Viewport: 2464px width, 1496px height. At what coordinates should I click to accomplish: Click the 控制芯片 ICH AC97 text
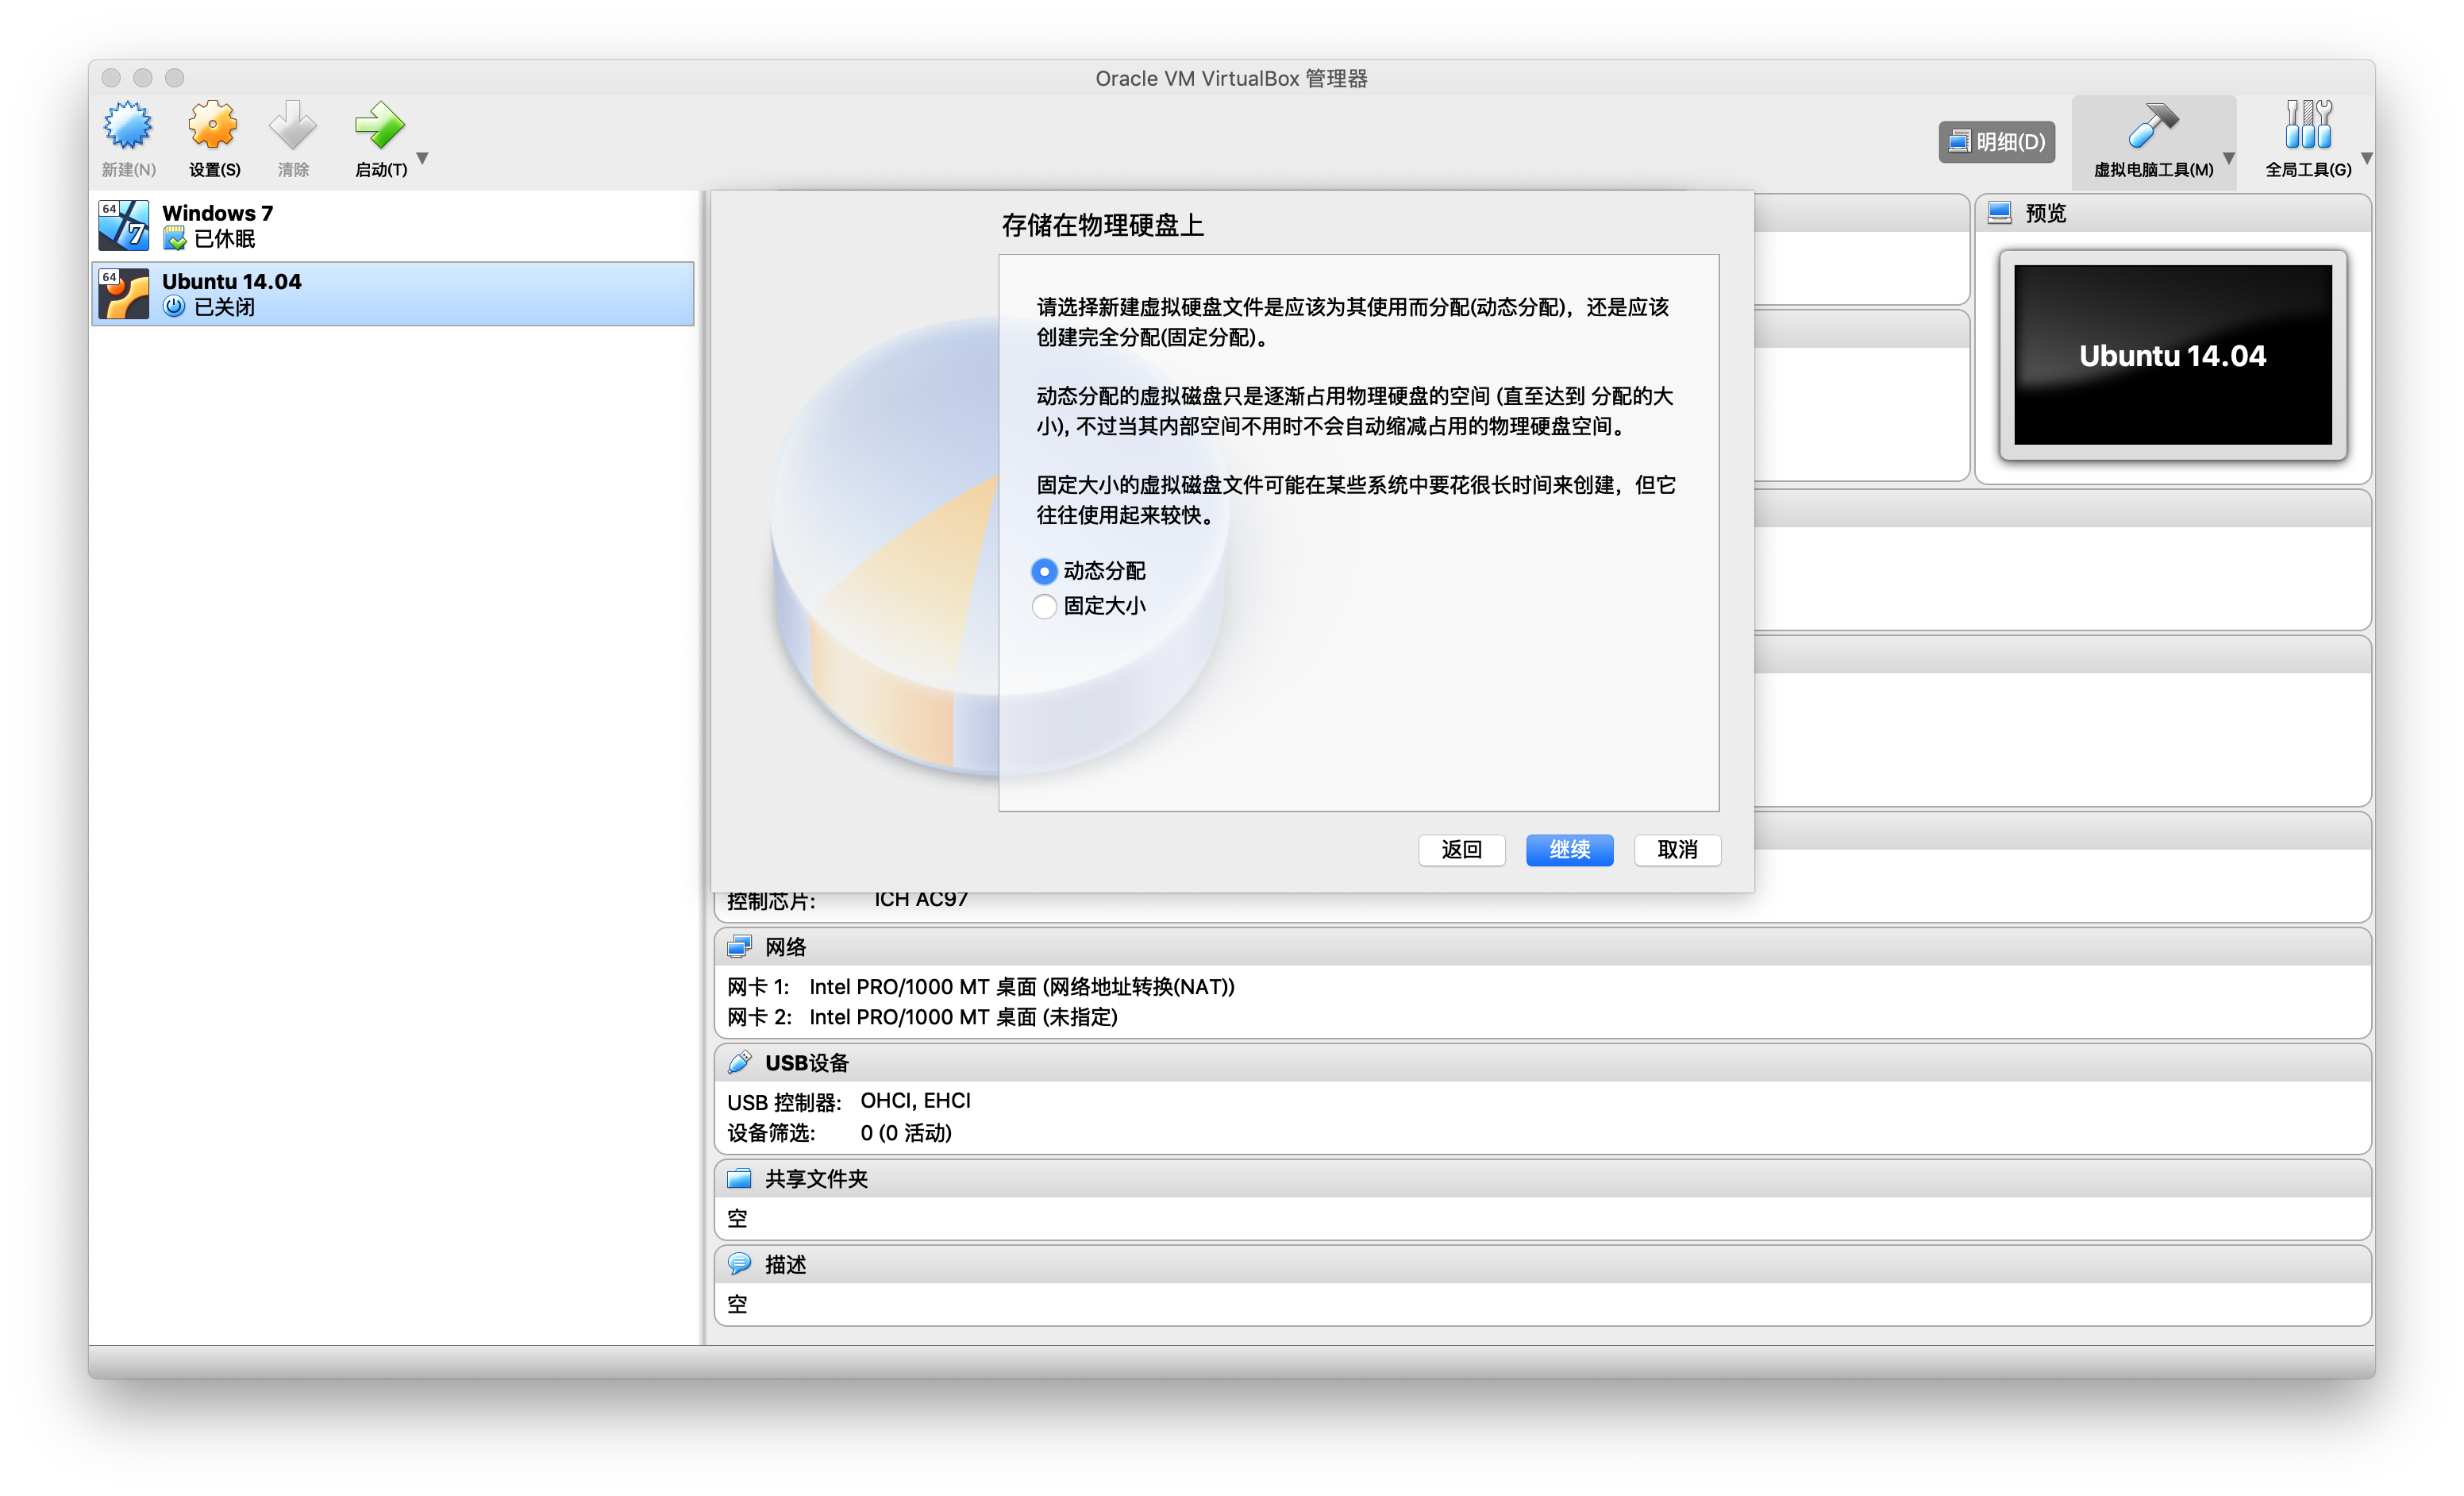(x=847, y=900)
